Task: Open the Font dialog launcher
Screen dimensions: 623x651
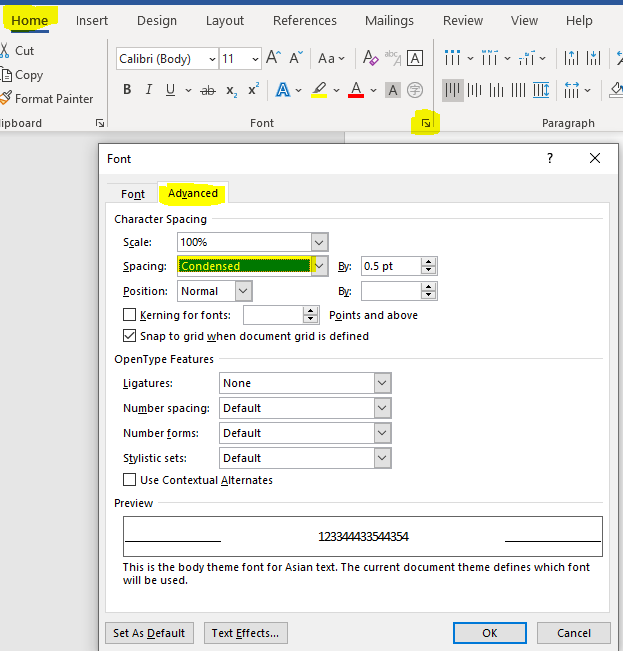Action: (426, 123)
